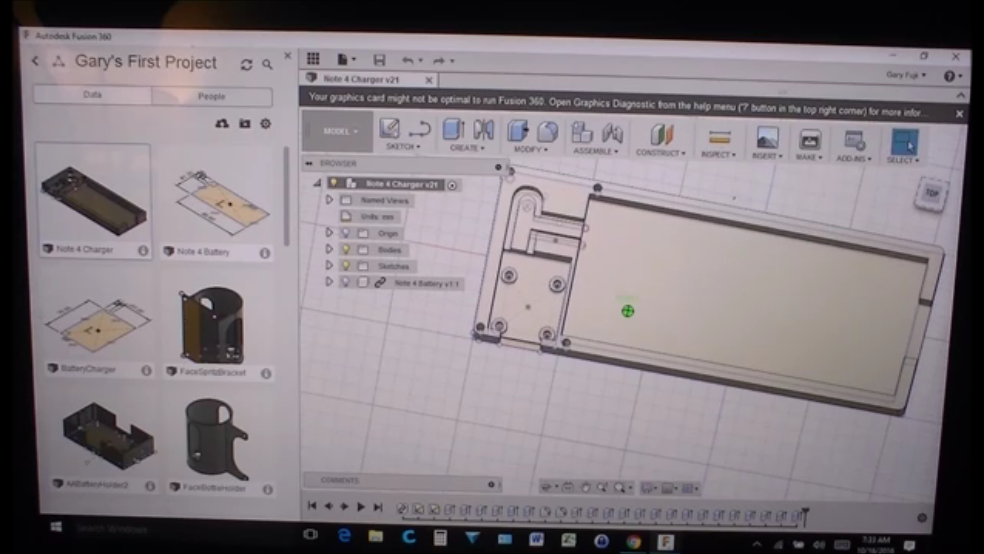Image resolution: width=984 pixels, height=554 pixels.
Task: Select the Stop Sketch arrow icon
Action: [419, 129]
